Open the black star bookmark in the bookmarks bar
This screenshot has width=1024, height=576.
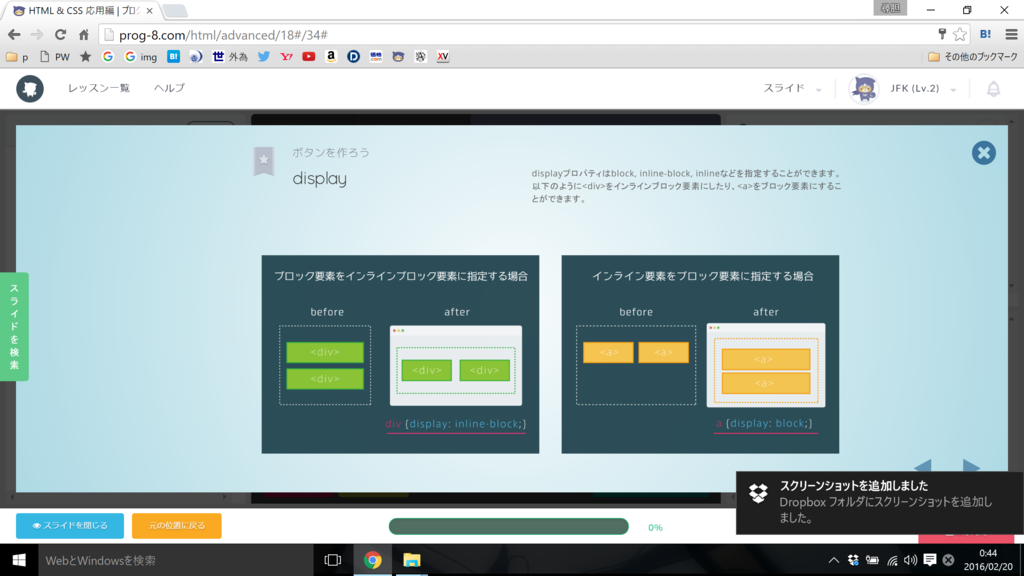pyautogui.click(x=86, y=57)
